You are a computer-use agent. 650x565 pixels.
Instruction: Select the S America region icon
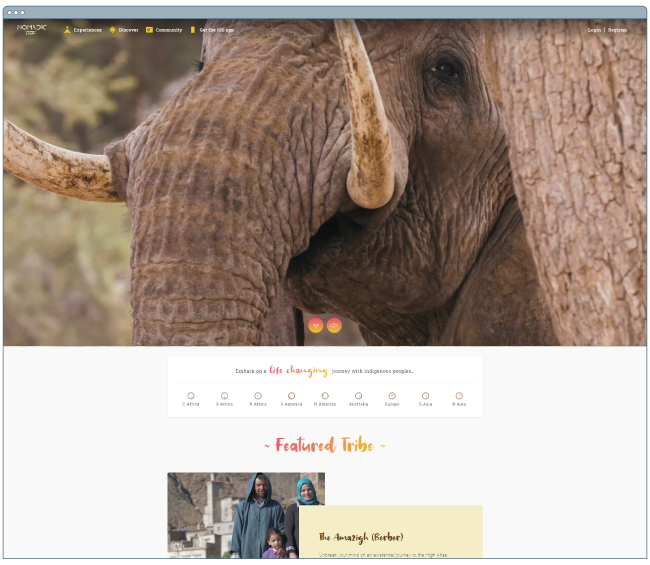click(291, 396)
